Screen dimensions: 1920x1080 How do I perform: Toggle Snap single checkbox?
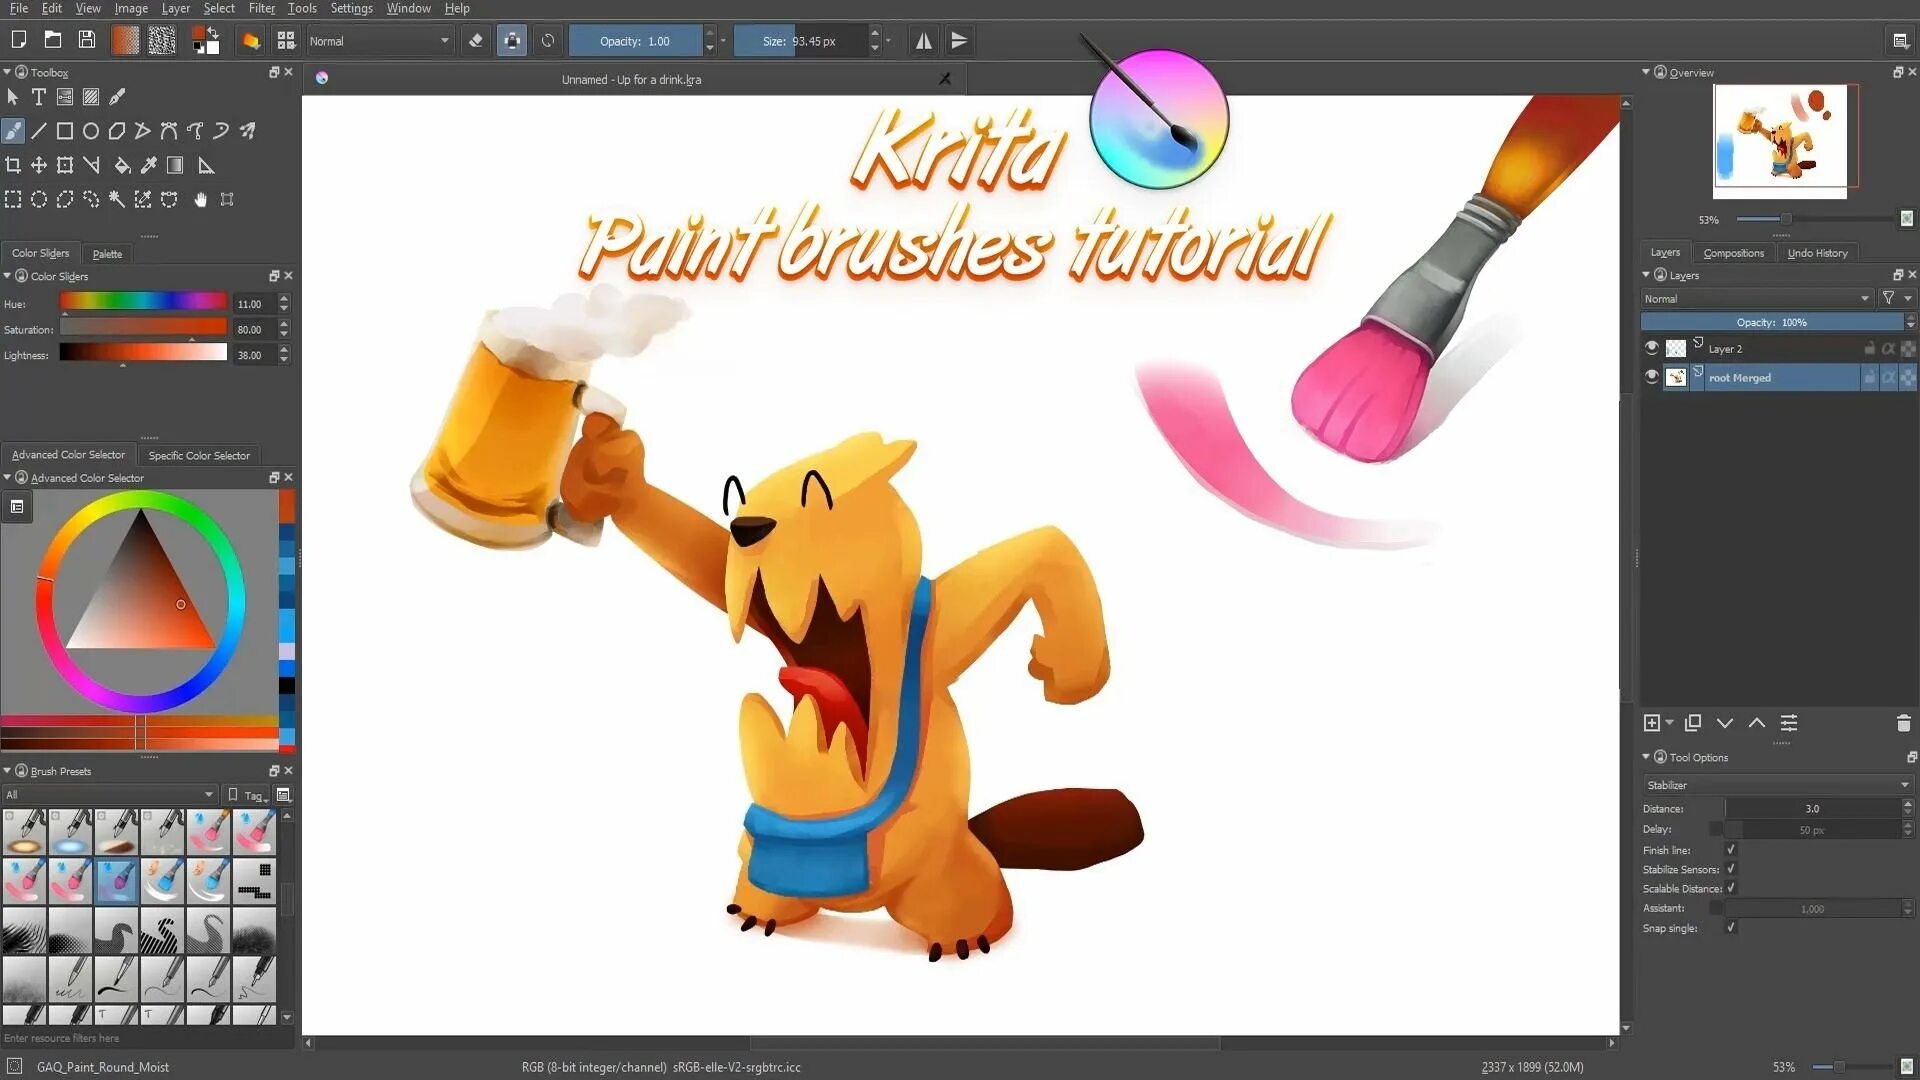pyautogui.click(x=1731, y=928)
